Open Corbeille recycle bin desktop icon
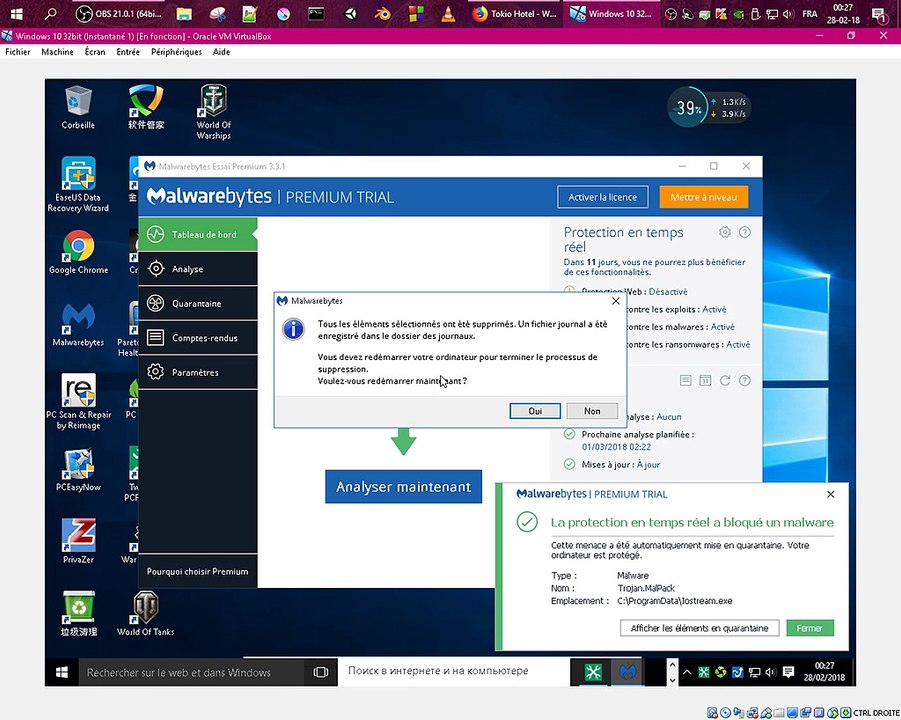Screen dimensions: 901x720 pyautogui.click(x=78, y=108)
